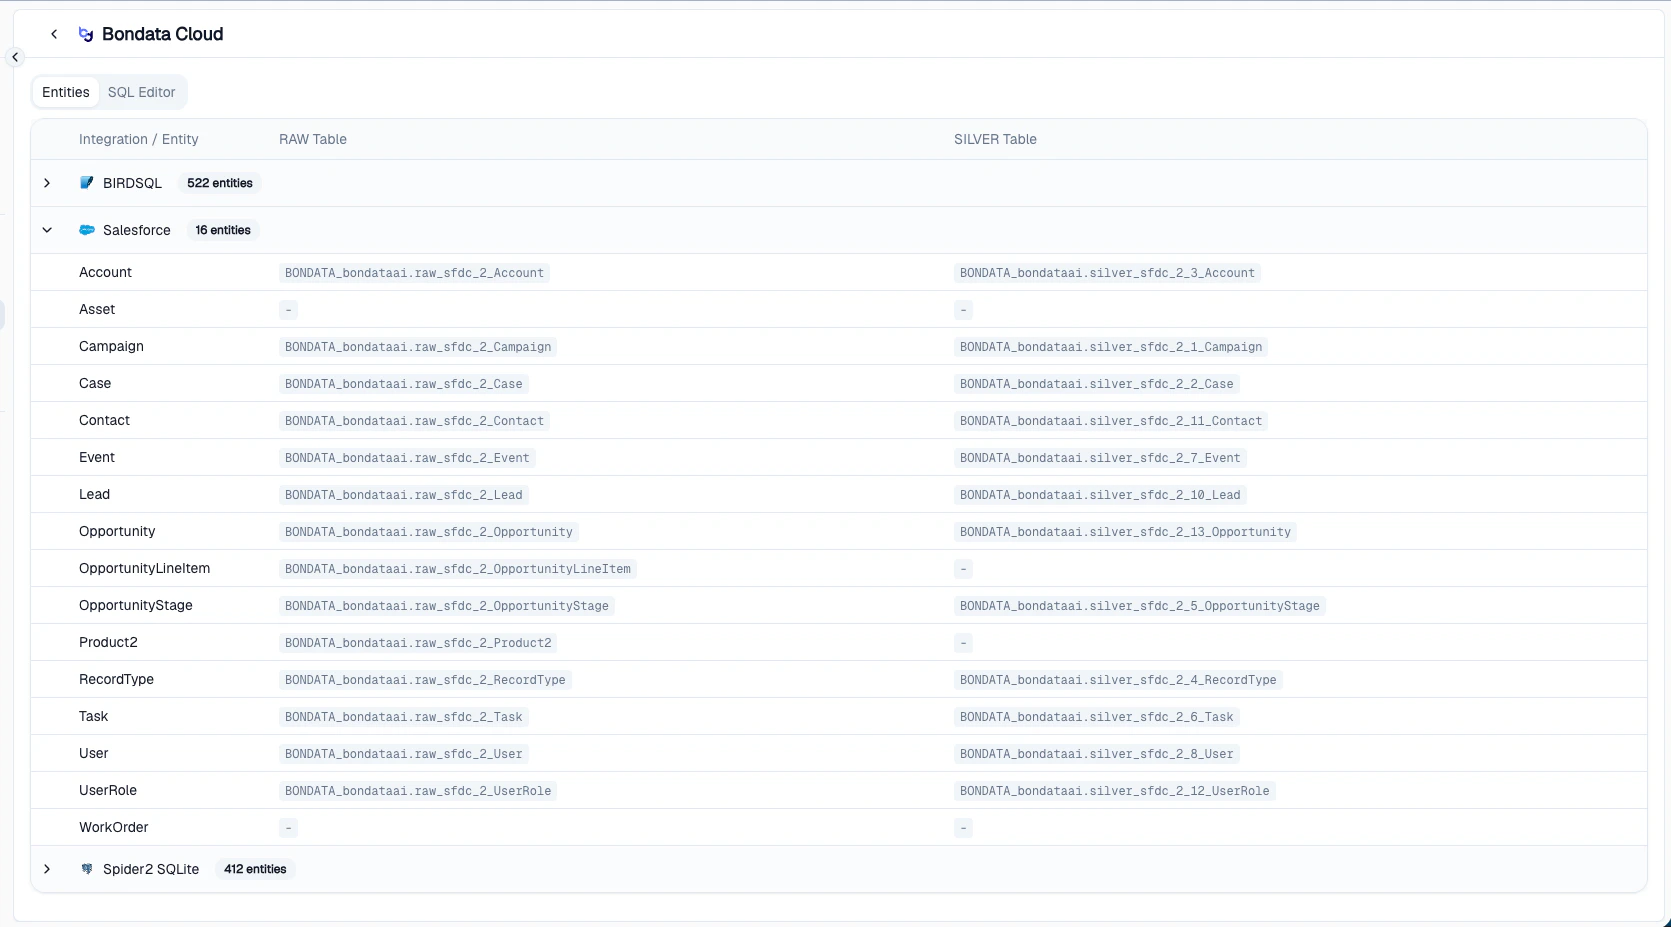Click the silver_sfdc_2_12_UserRole table name
Image resolution: width=1671 pixels, height=927 pixels.
[x=1115, y=791]
